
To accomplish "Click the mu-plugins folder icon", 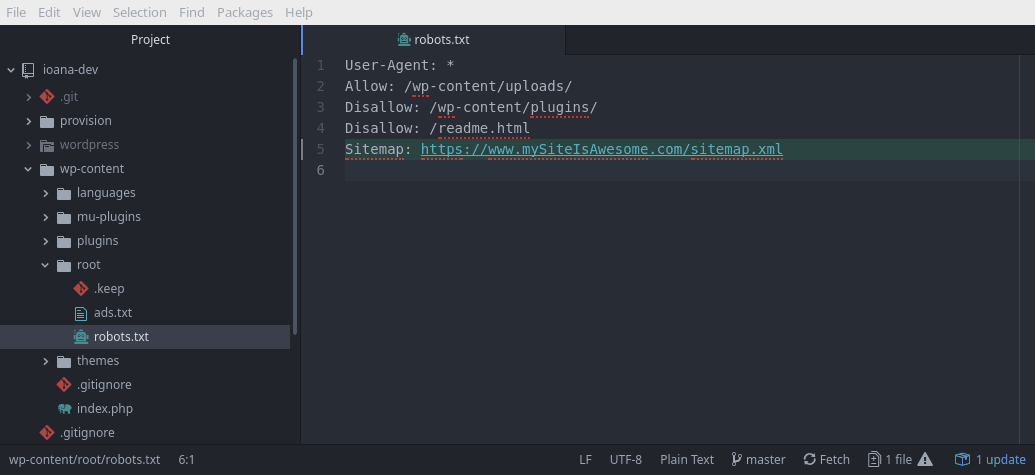I will pos(63,217).
